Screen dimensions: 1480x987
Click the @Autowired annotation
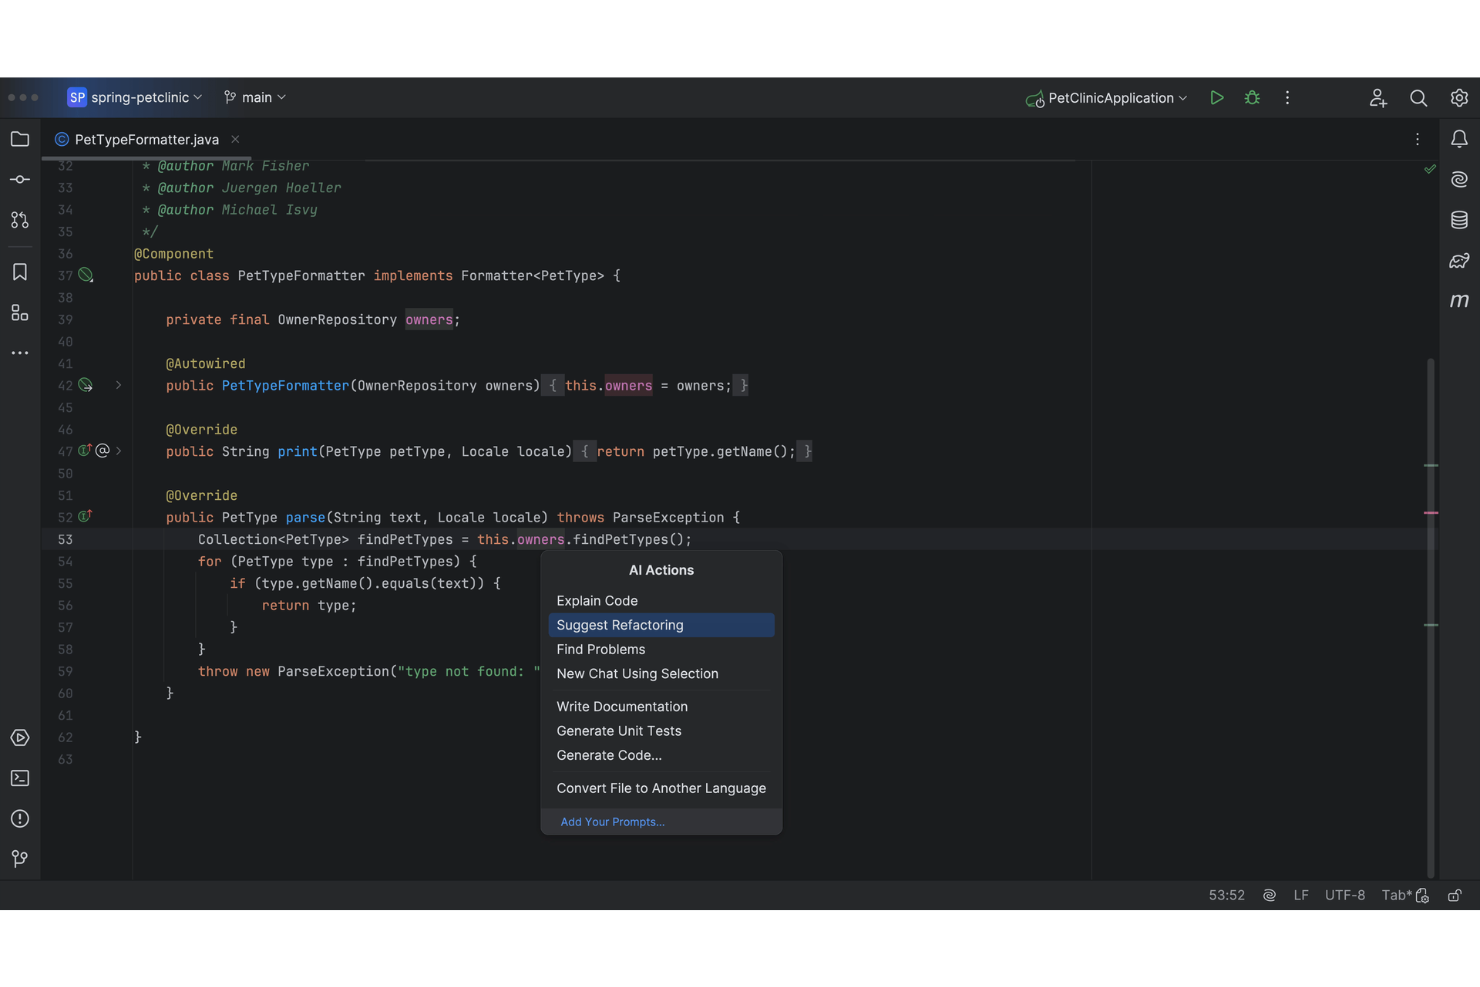tap(206, 364)
